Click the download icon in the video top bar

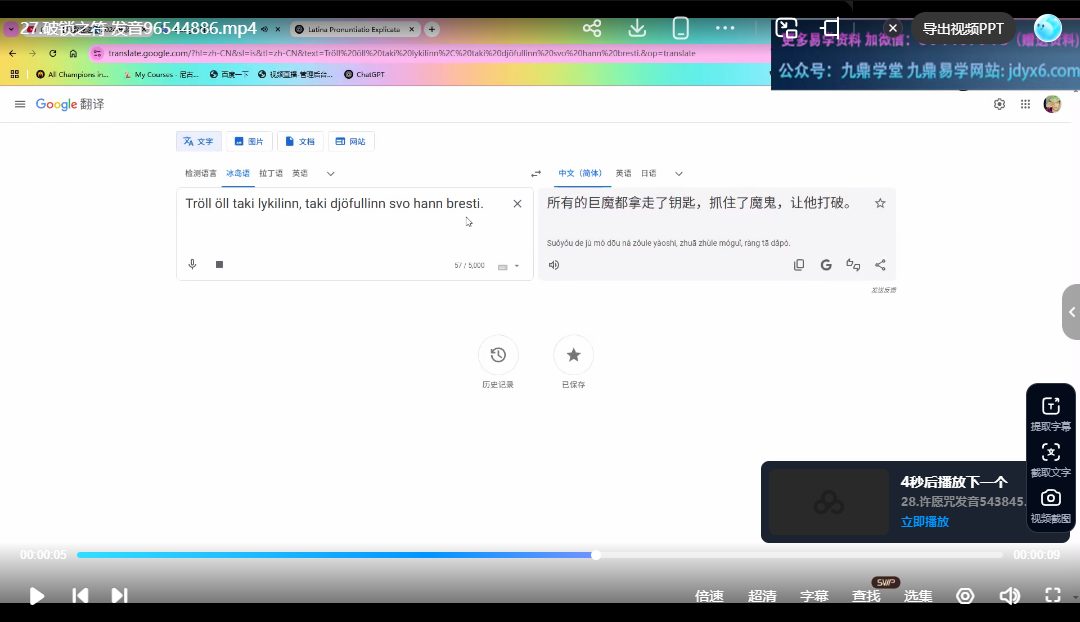pos(637,28)
